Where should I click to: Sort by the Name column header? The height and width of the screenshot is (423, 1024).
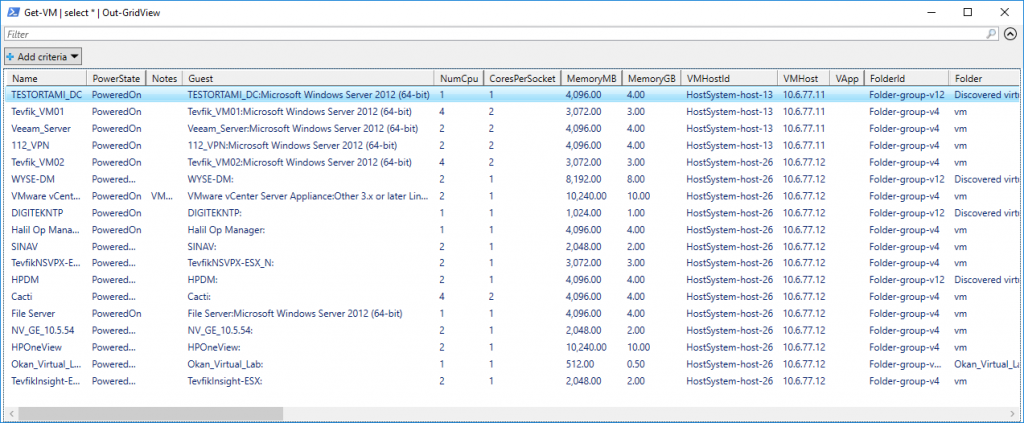[45, 78]
